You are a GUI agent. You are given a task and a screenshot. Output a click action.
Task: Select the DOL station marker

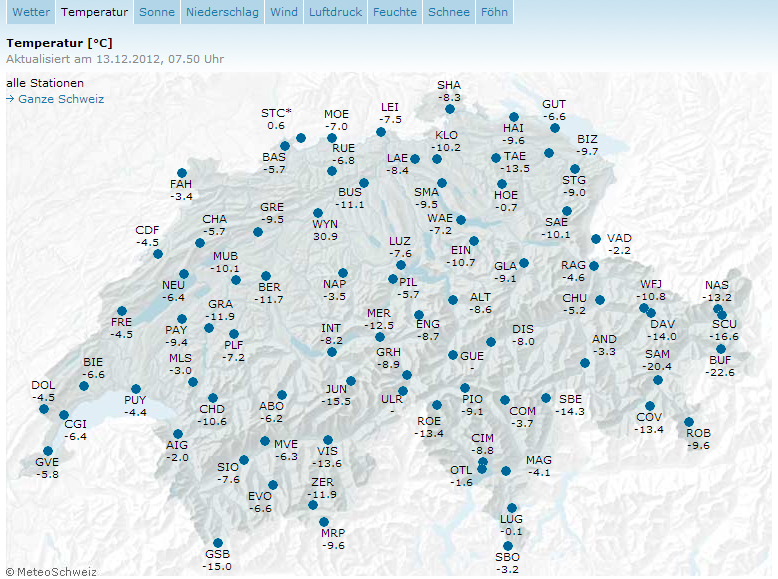coord(44,409)
